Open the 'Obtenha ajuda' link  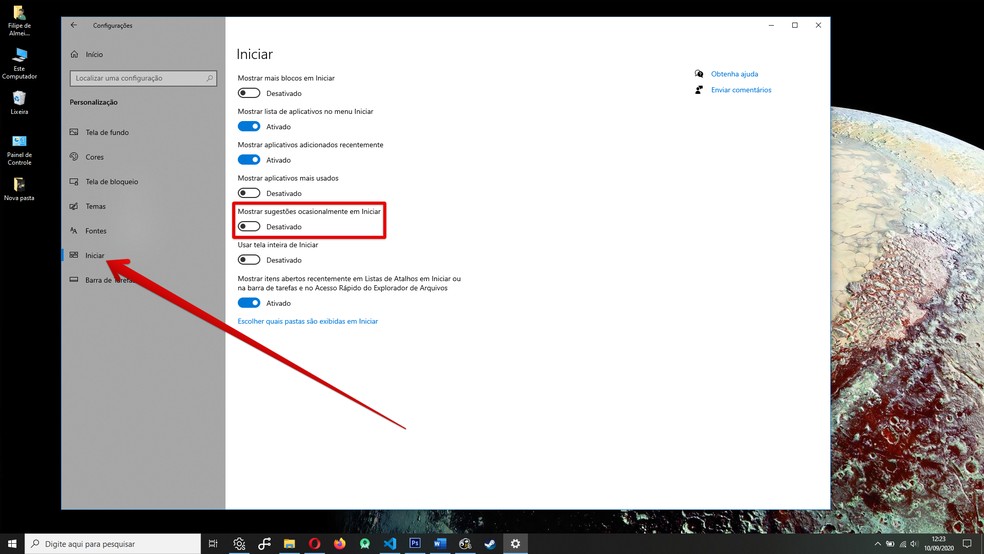734,74
